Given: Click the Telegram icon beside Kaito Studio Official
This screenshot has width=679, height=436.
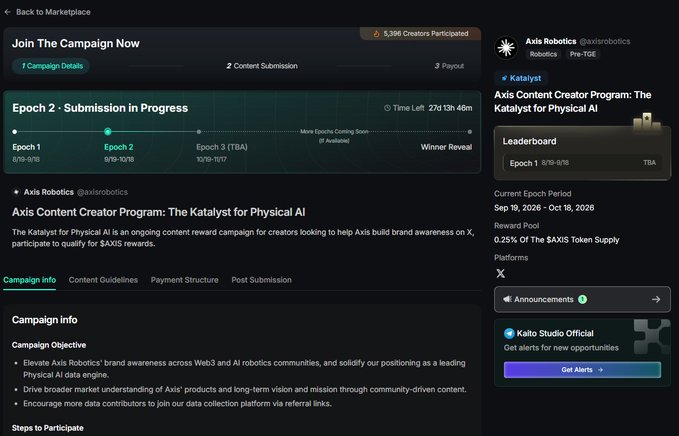Looking at the screenshot, I should [509, 333].
